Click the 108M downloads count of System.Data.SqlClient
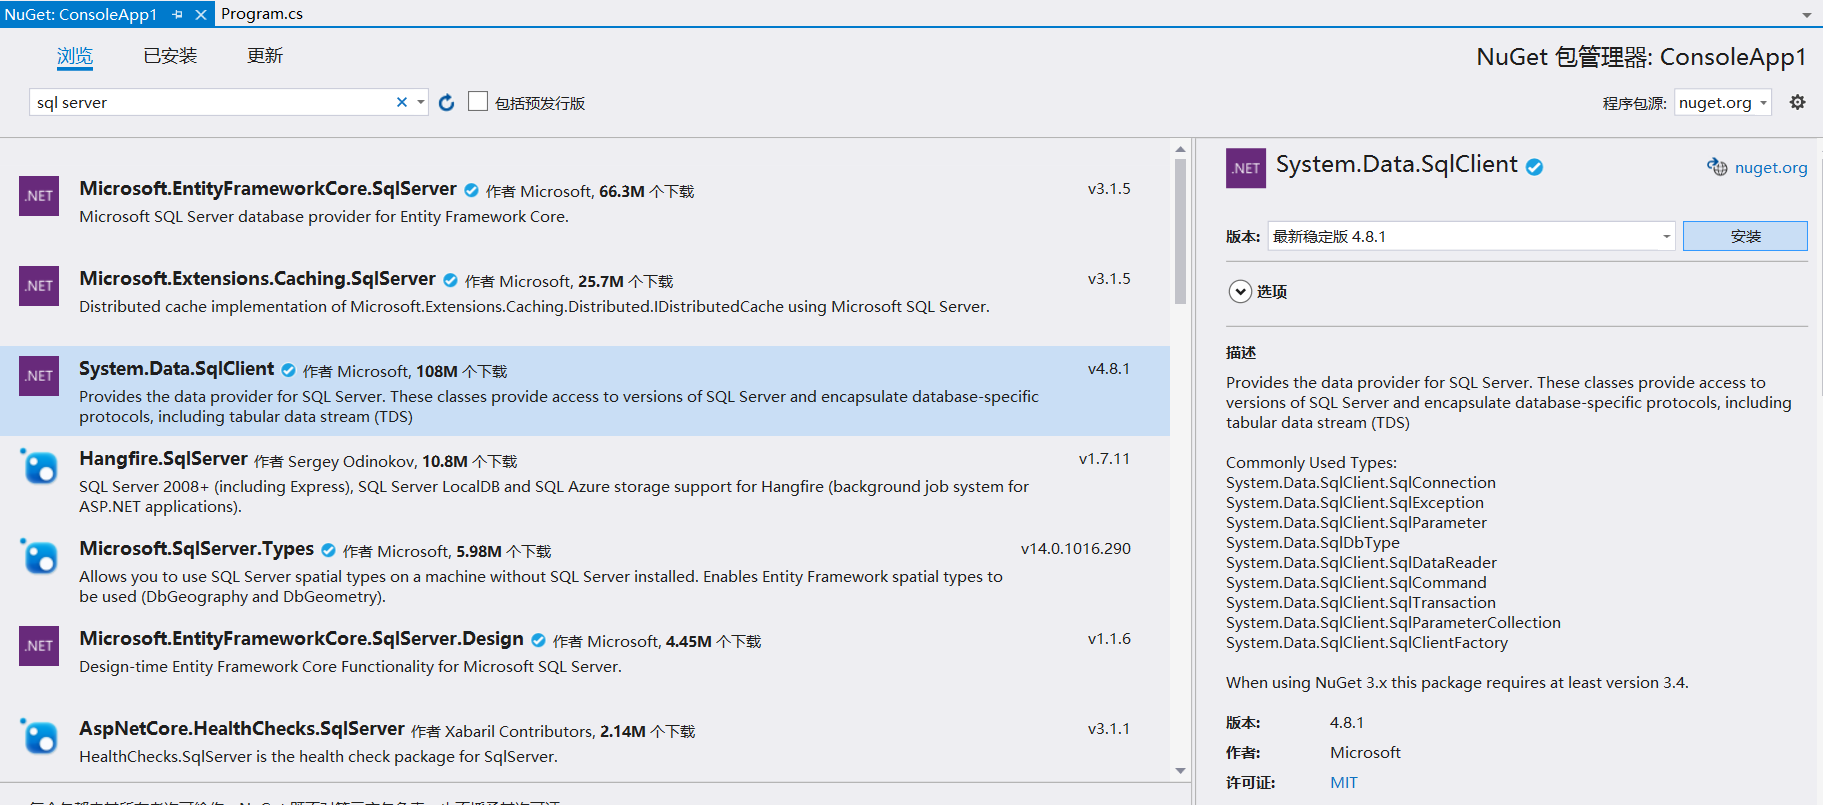The height and width of the screenshot is (805, 1823). tap(437, 371)
